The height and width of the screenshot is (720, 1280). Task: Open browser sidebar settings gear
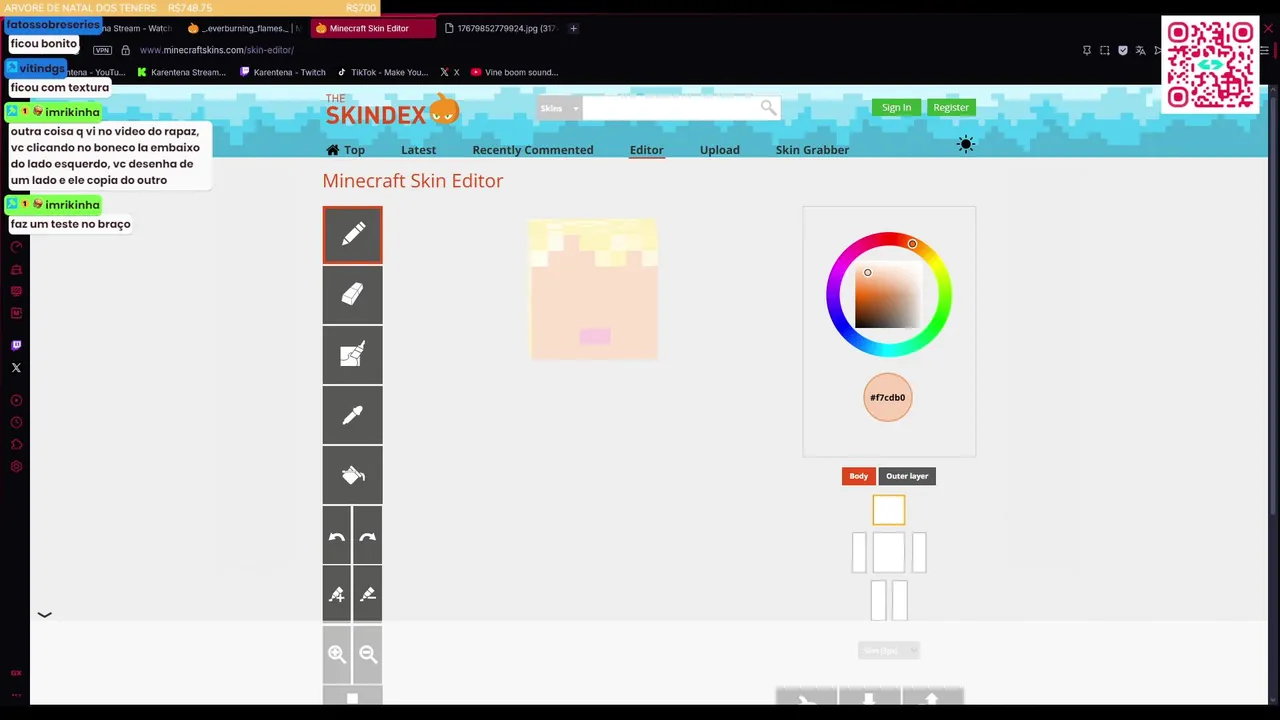point(16,467)
